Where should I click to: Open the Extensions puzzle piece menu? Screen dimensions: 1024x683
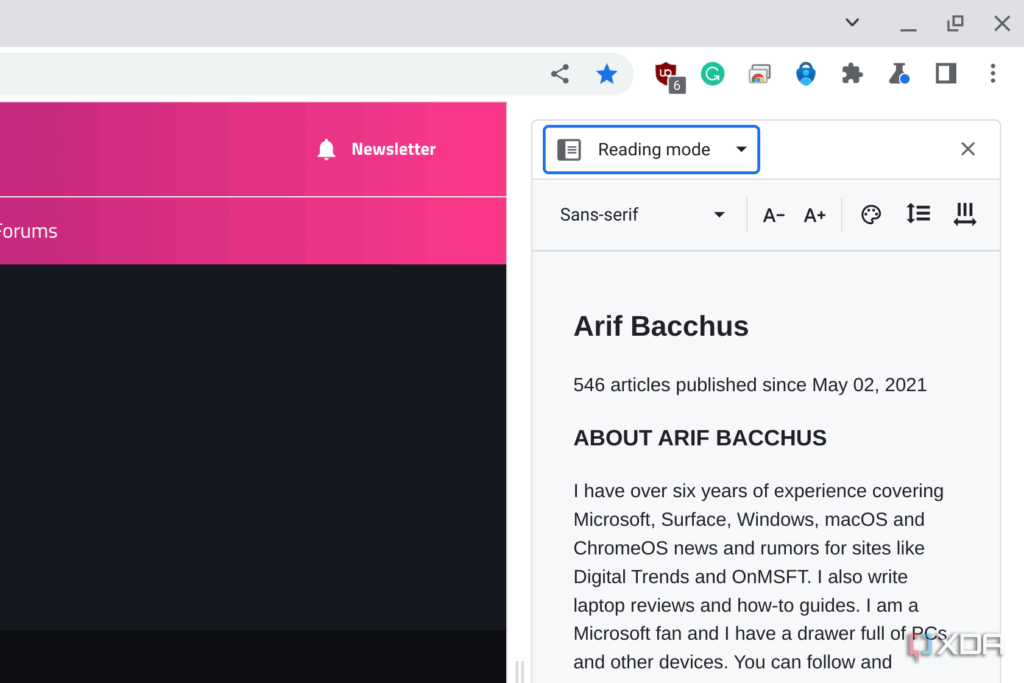(x=852, y=74)
